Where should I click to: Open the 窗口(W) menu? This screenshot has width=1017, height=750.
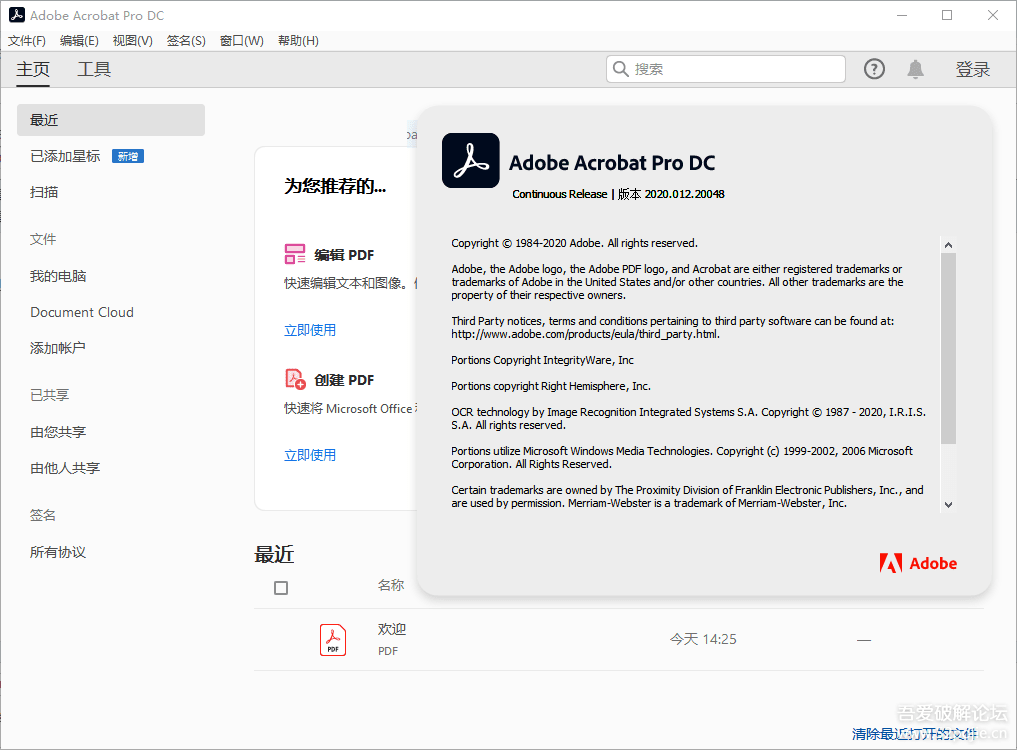(241, 41)
